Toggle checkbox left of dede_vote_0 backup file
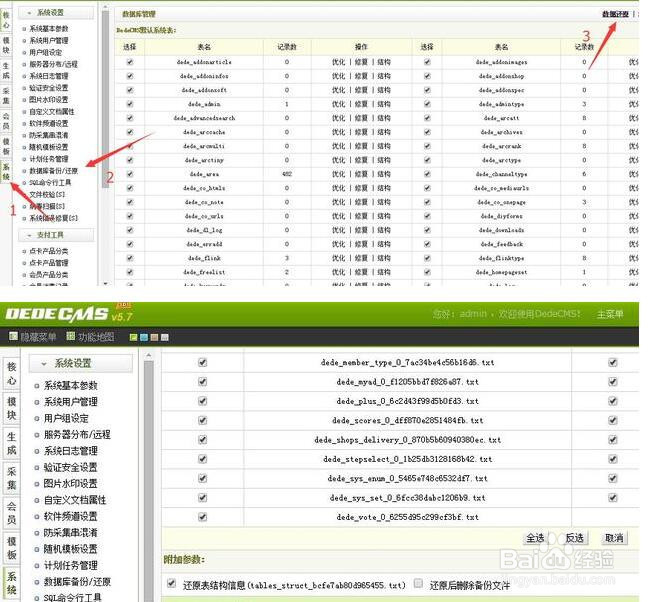 [203, 517]
